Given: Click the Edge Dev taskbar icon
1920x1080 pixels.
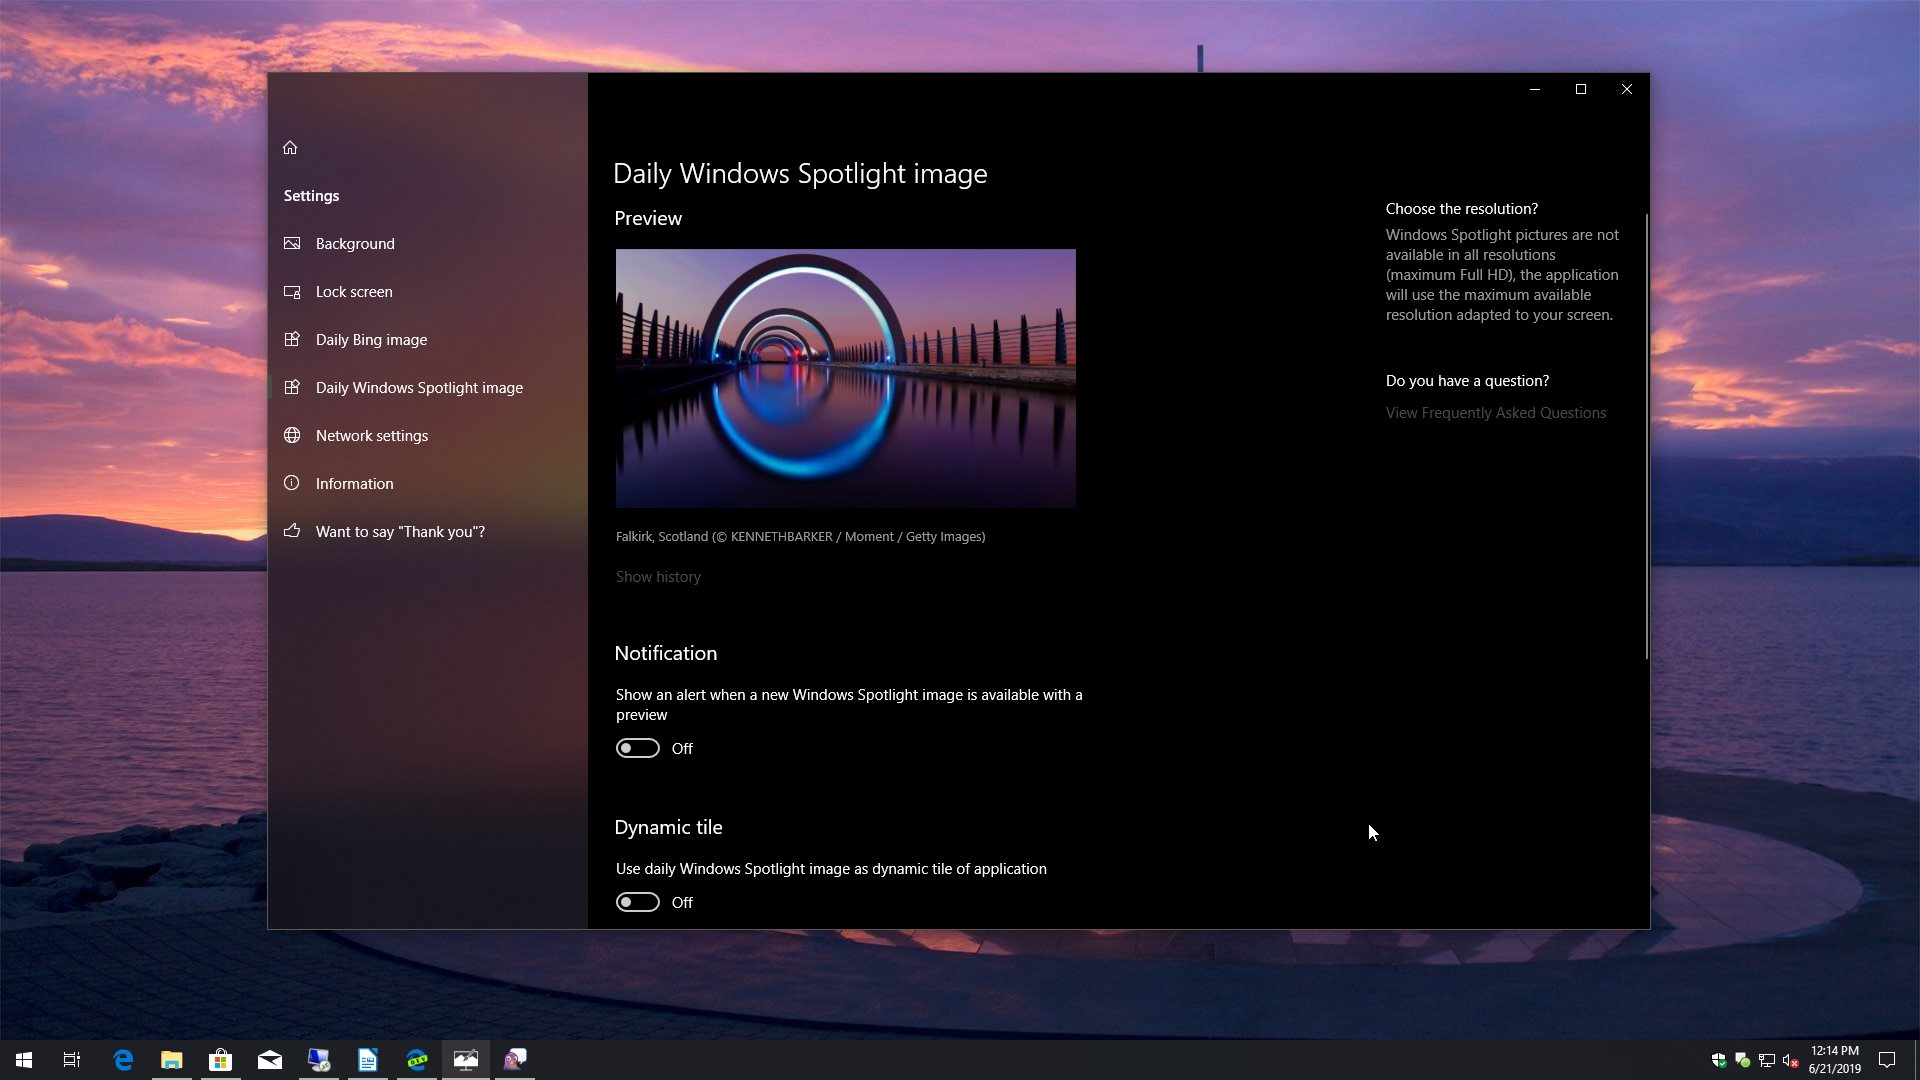Looking at the screenshot, I should tap(417, 1060).
